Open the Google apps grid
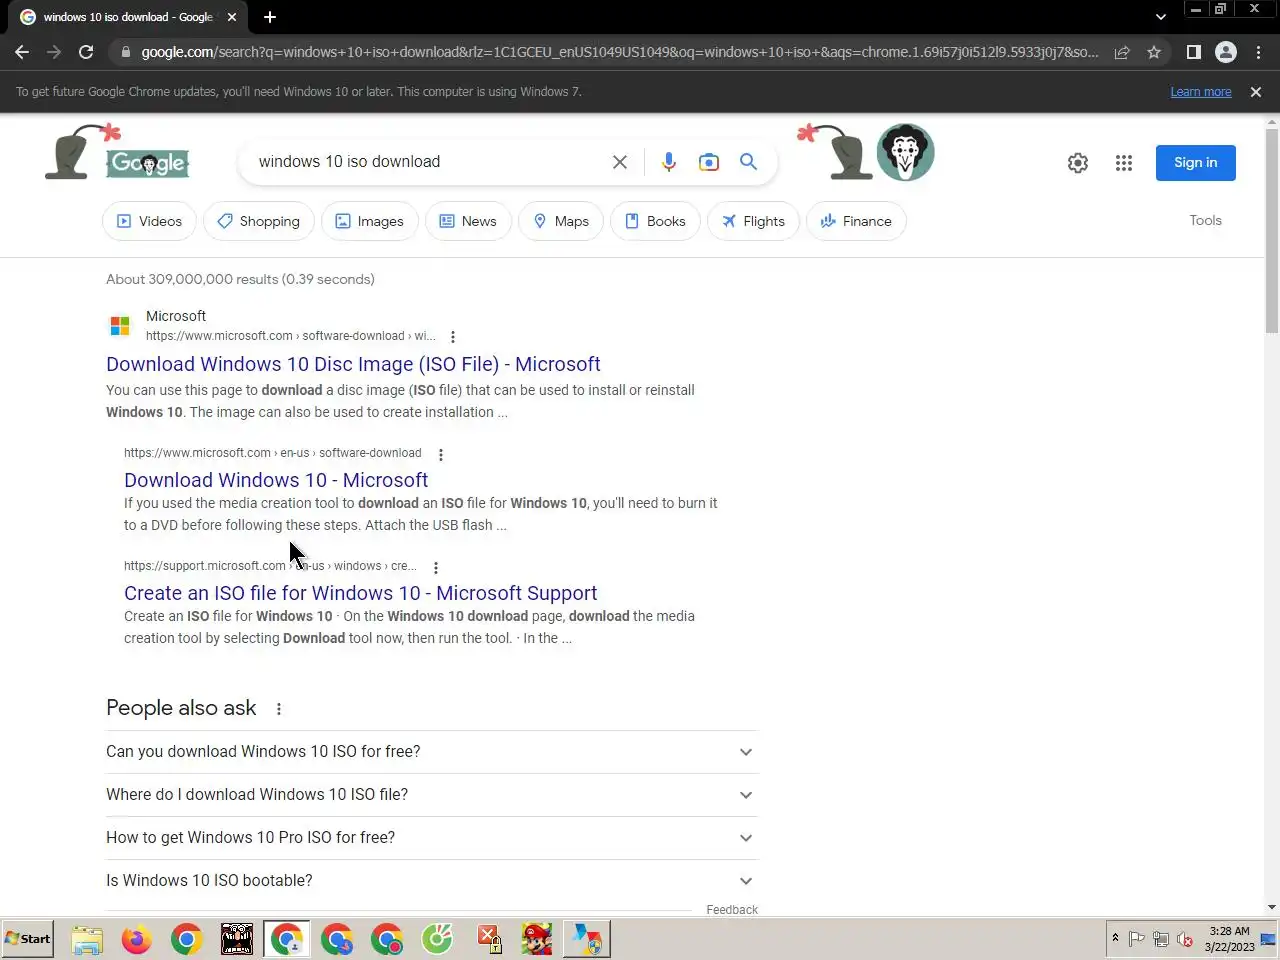 tap(1124, 163)
